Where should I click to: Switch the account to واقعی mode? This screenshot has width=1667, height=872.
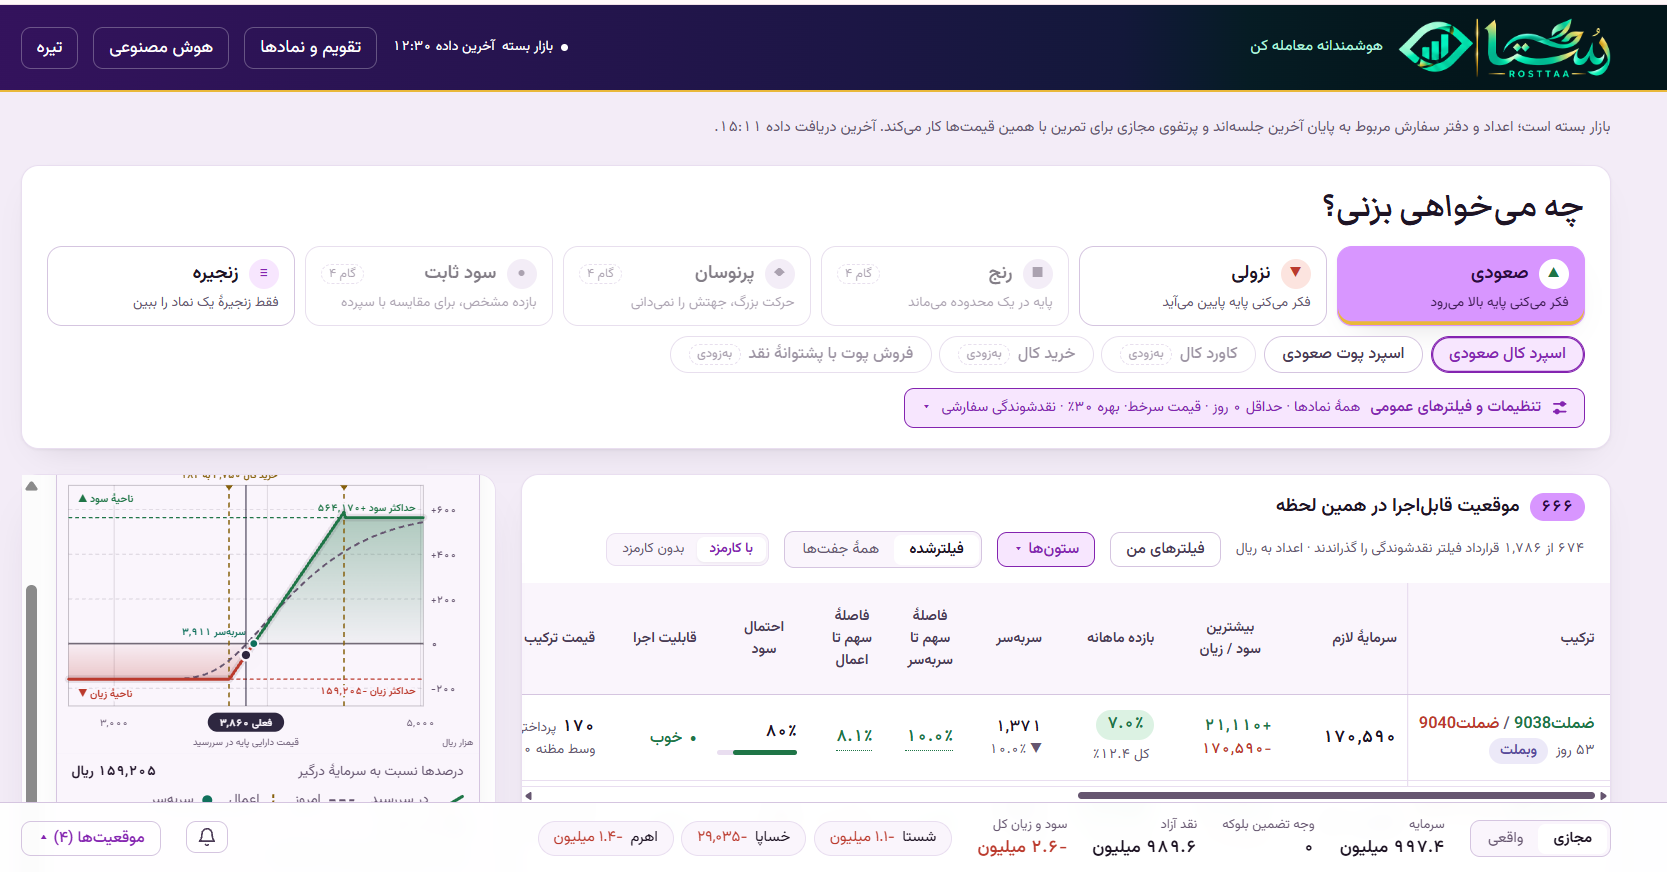tap(1505, 838)
